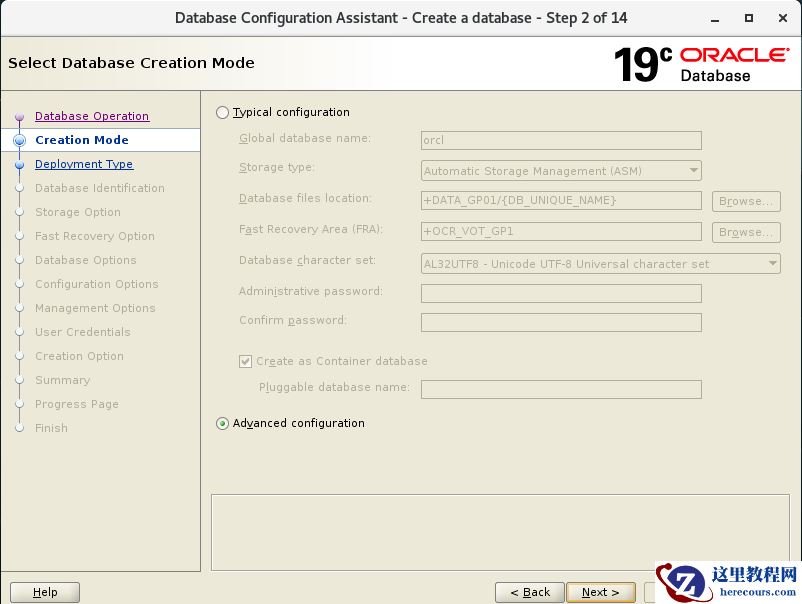Image resolution: width=802 pixels, height=604 pixels.
Task: Click the Storage Option step
Action: 78,212
